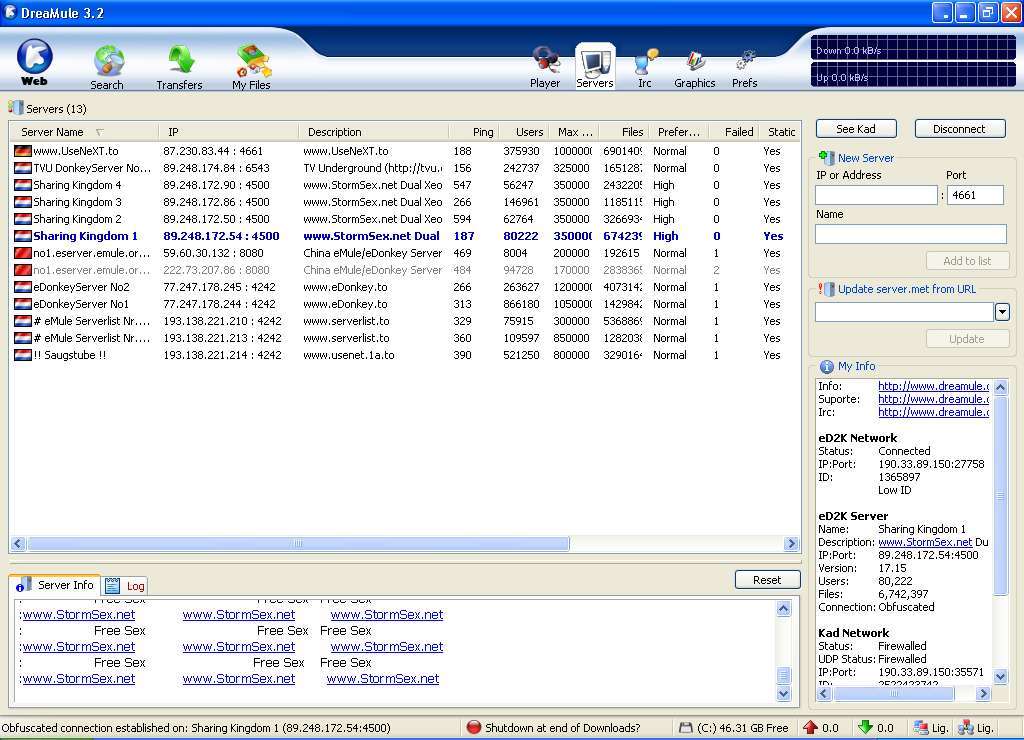Open the Info dreamule link
Image resolution: width=1024 pixels, height=740 pixels.
click(933, 386)
